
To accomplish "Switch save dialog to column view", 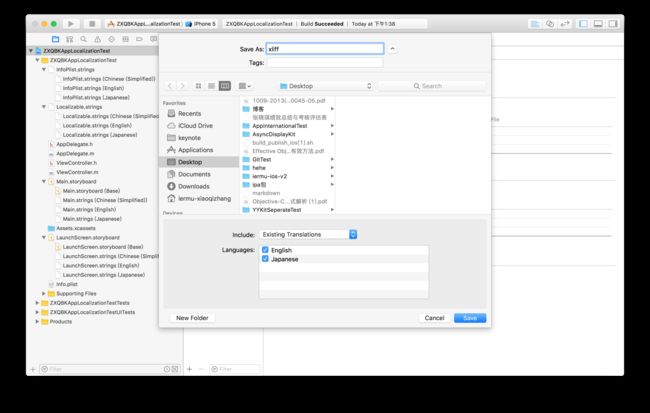I will [225, 86].
